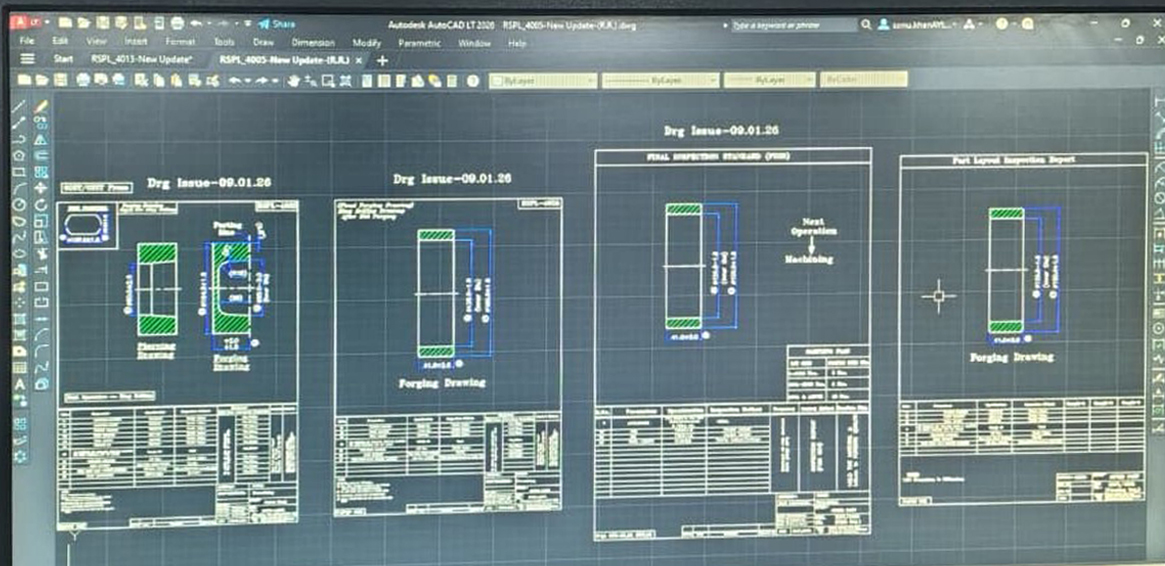Select 'Piercing Drawing' label text
The image size is (1165, 566).
[x=156, y=350]
